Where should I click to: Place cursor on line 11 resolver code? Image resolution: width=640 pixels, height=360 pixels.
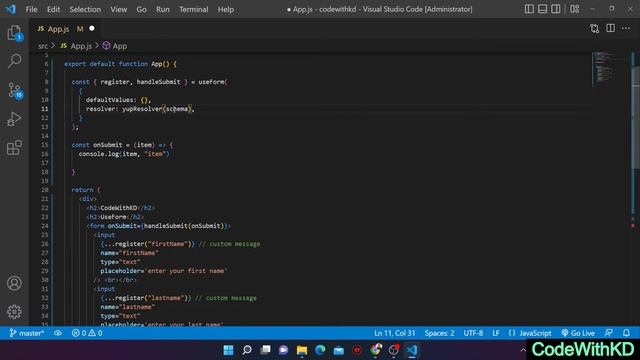(x=140, y=109)
